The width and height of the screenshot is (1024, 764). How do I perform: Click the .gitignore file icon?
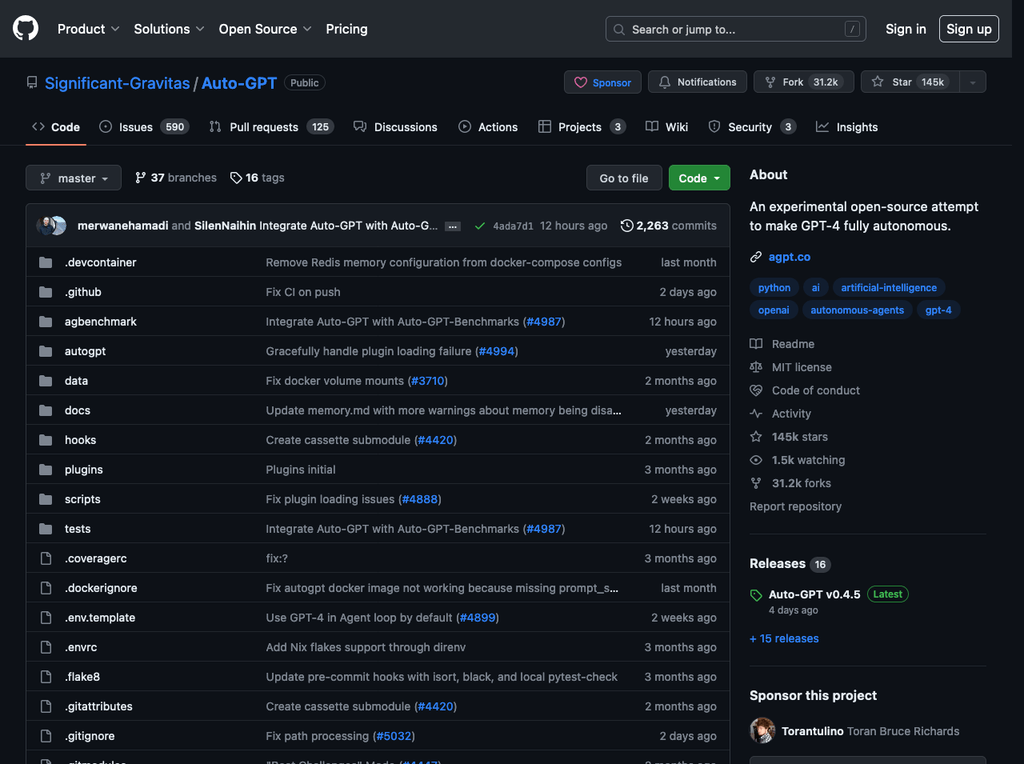[x=46, y=736]
